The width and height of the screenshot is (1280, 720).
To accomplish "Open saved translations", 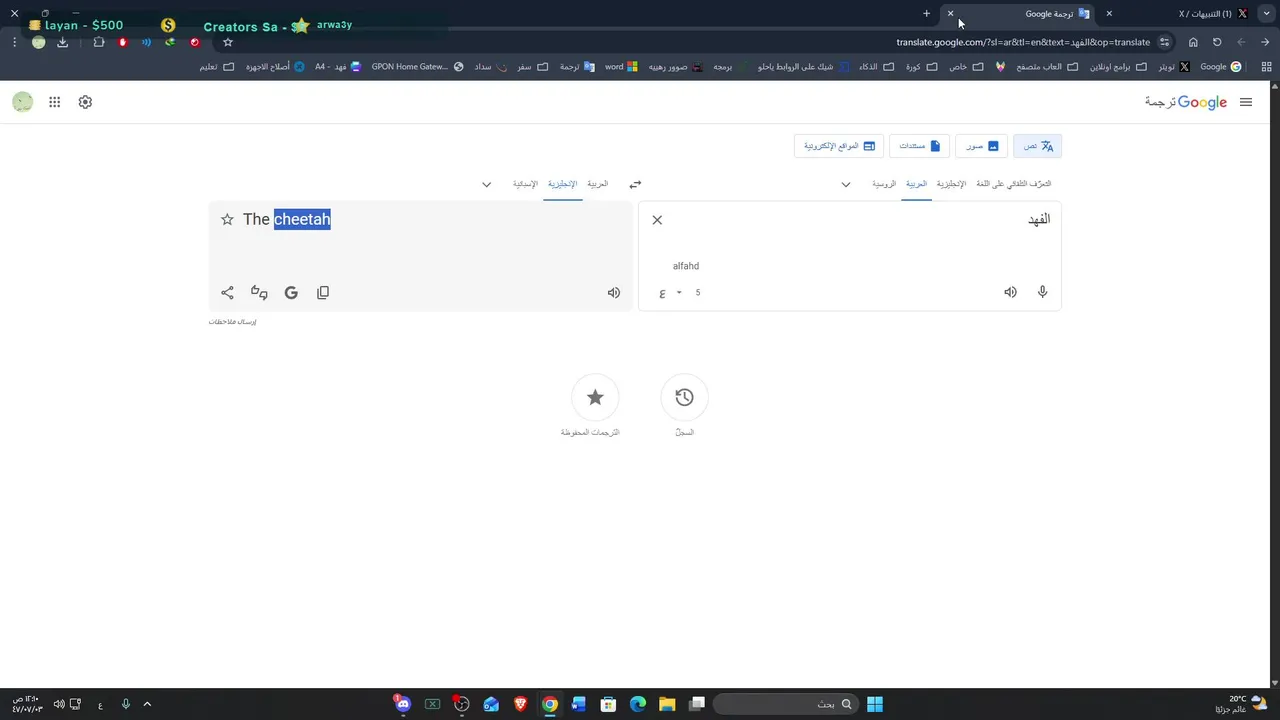I will coord(595,397).
